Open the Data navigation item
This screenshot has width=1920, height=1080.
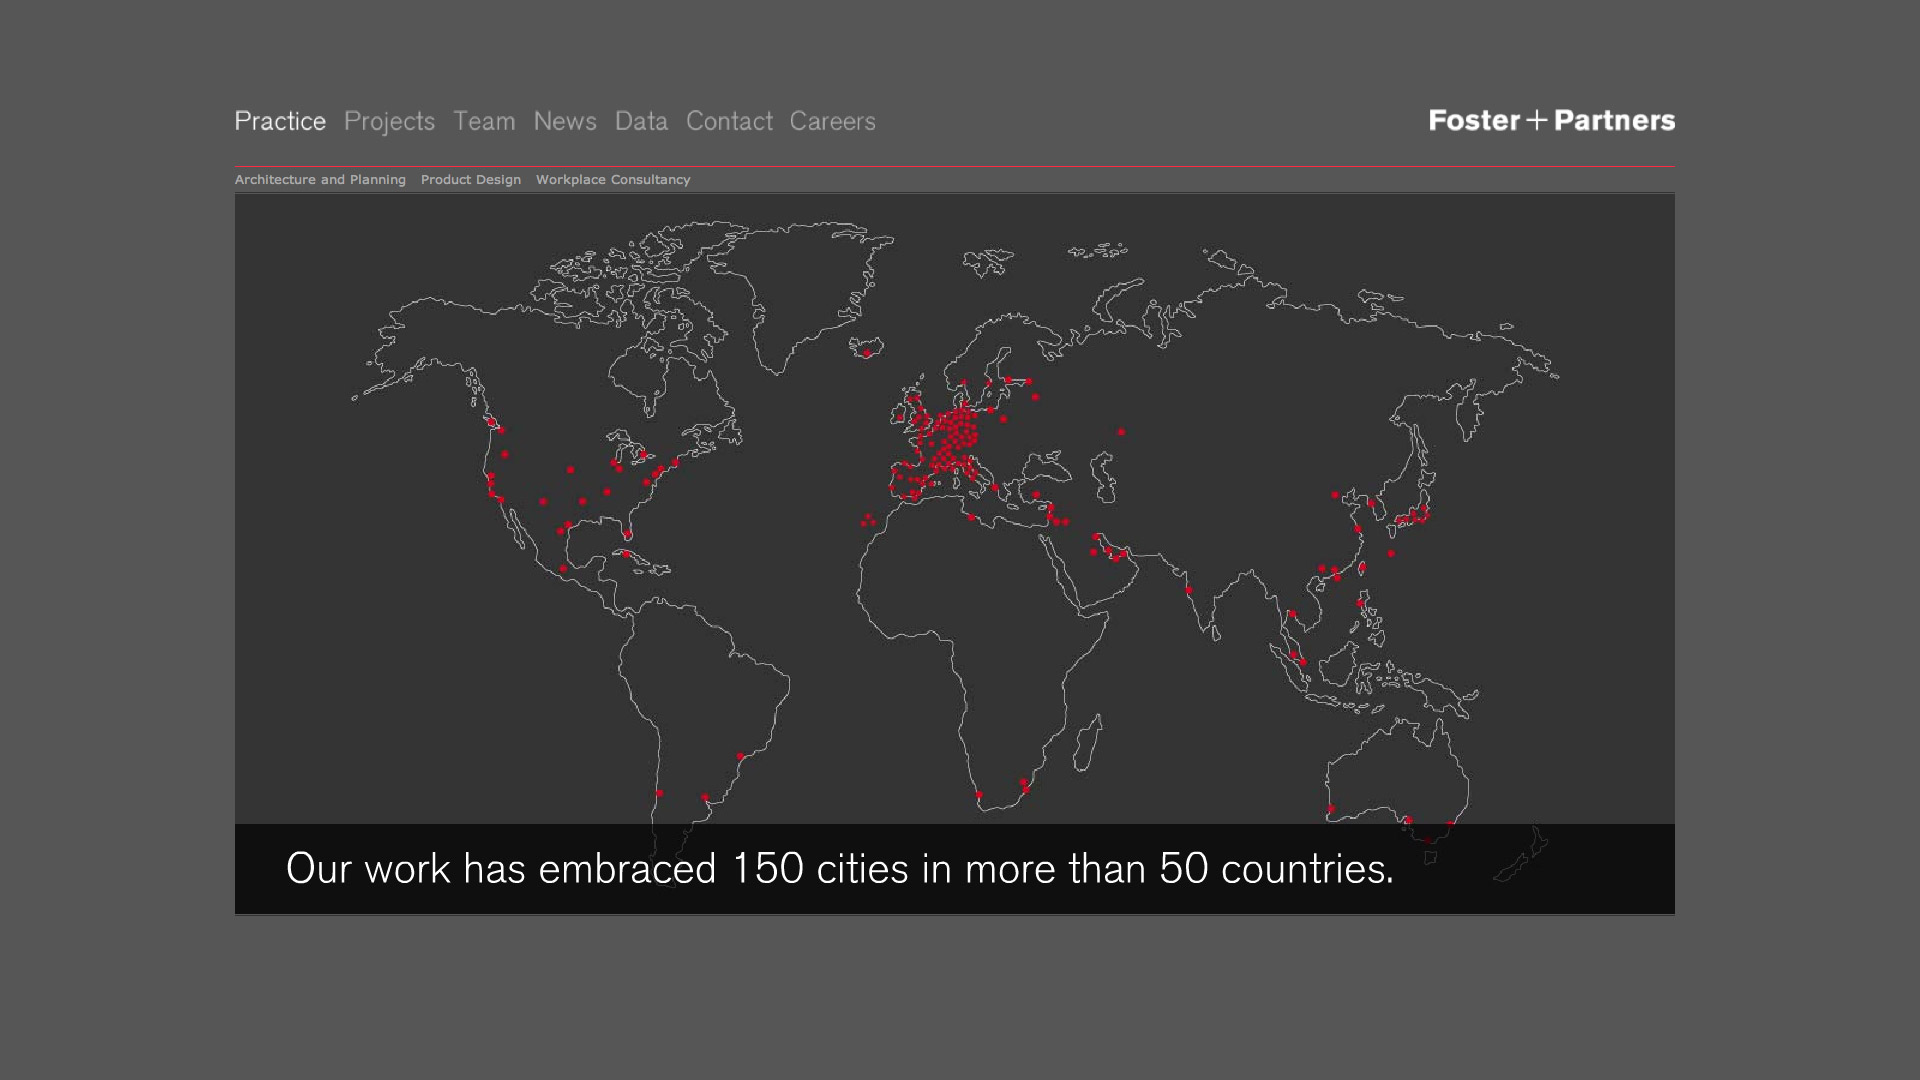(641, 121)
